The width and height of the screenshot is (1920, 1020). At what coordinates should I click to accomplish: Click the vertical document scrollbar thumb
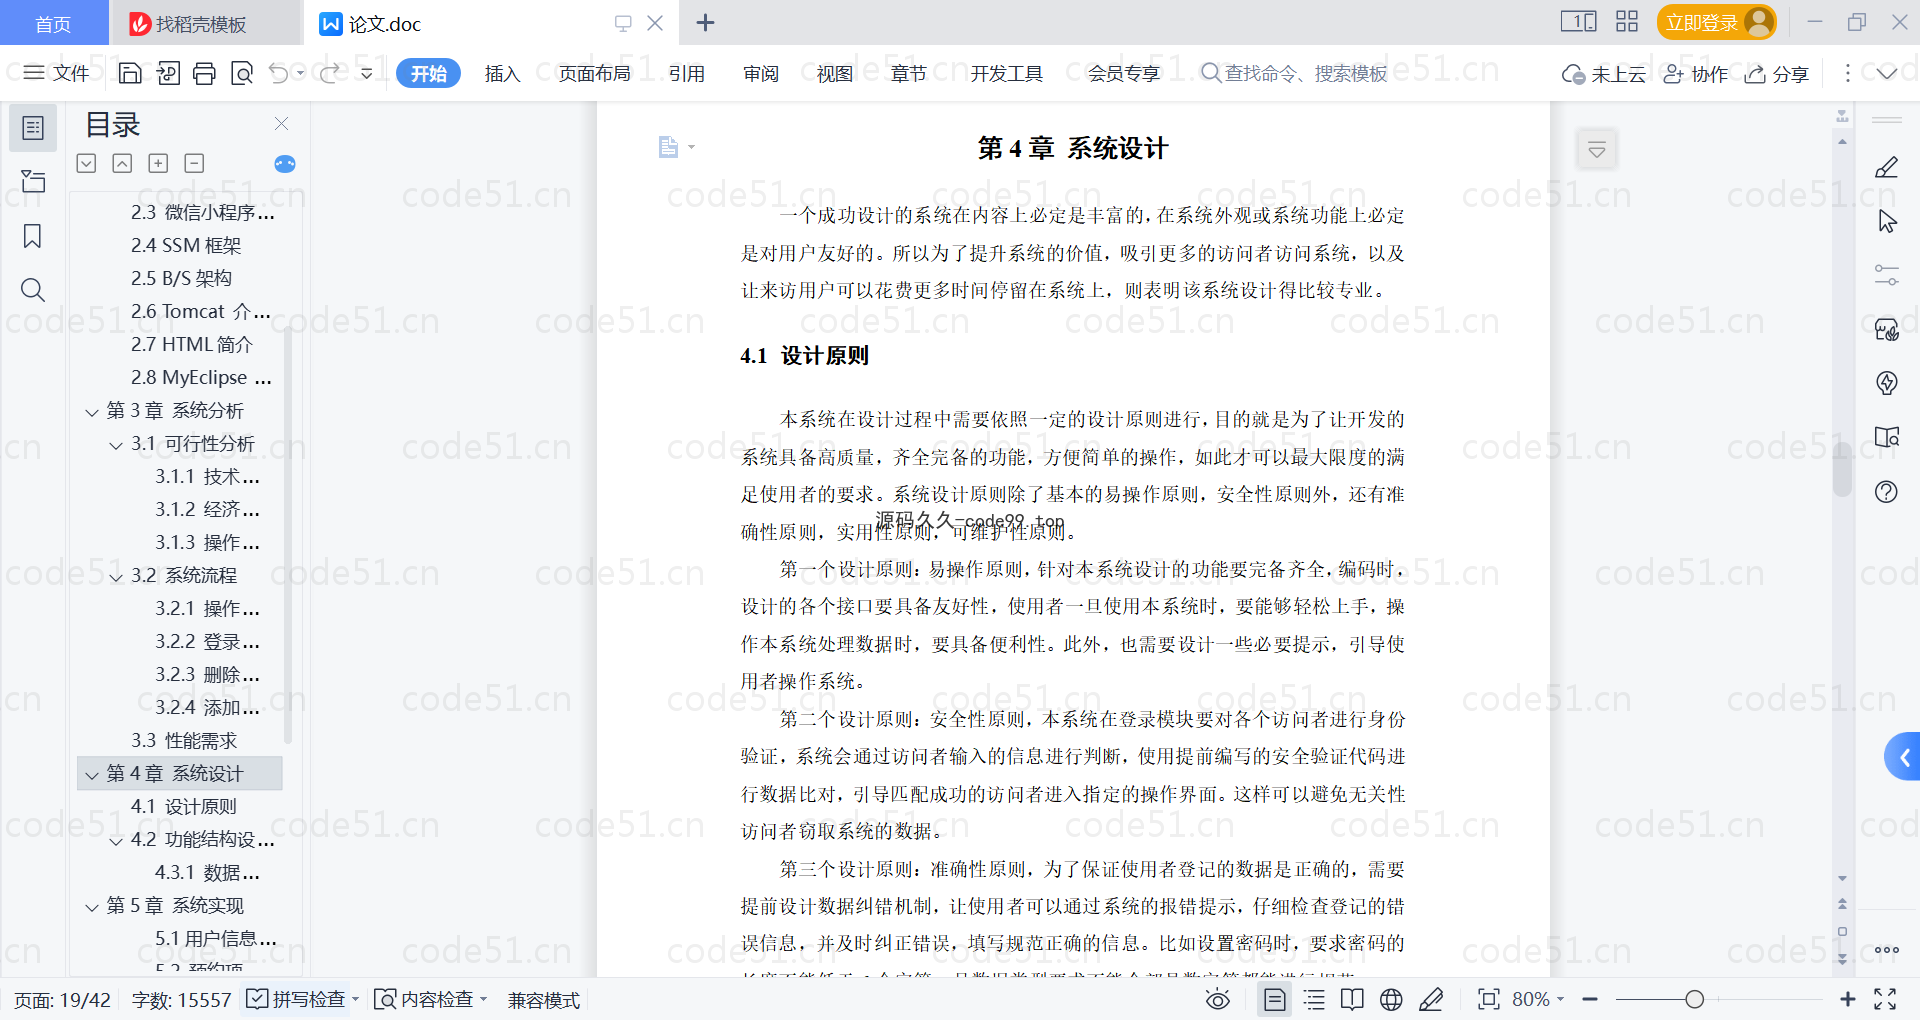pyautogui.click(x=1842, y=469)
